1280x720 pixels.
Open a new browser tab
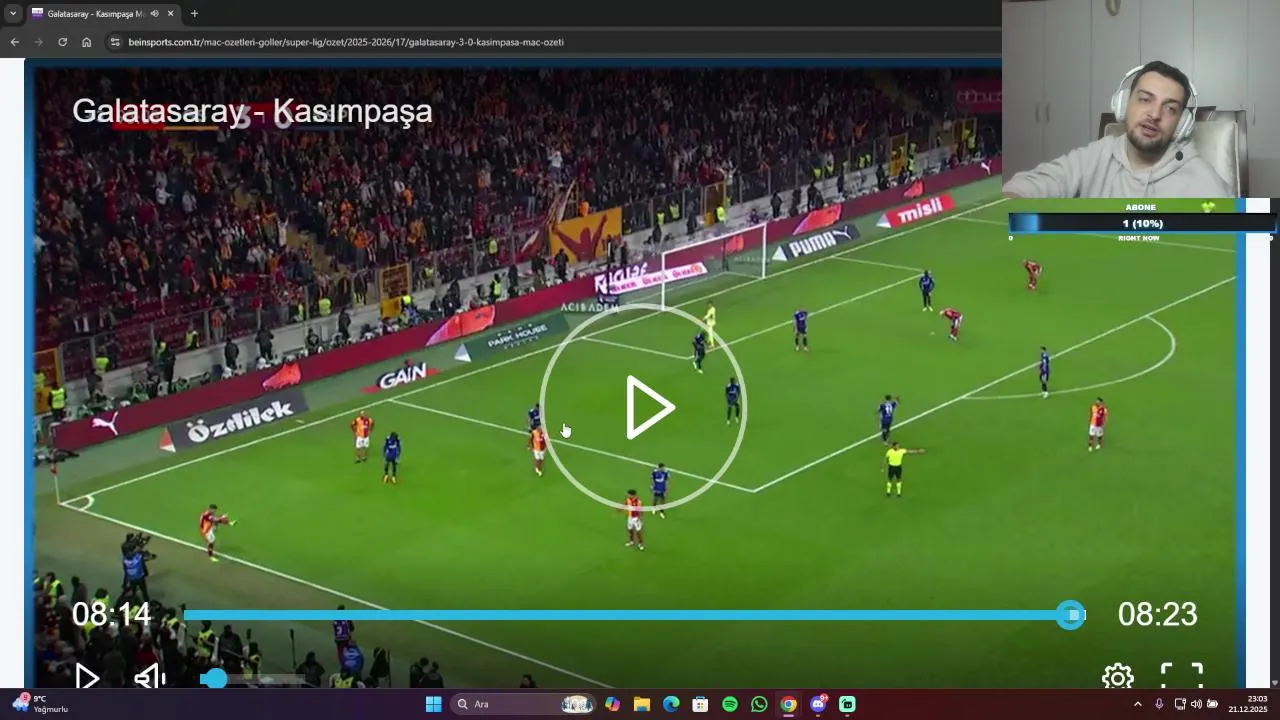[194, 14]
